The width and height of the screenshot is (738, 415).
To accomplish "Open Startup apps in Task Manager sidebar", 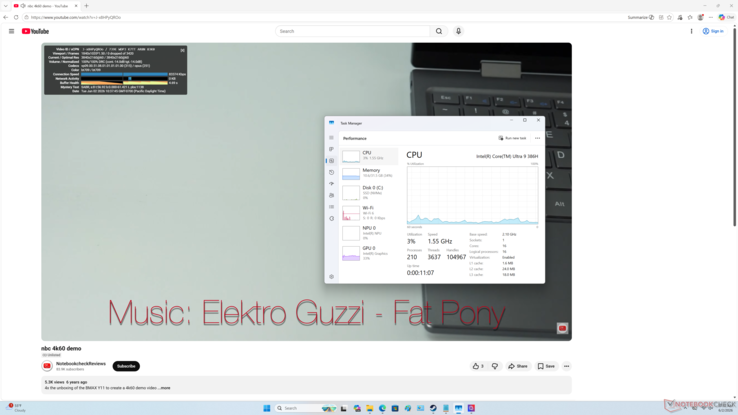I will point(331,184).
